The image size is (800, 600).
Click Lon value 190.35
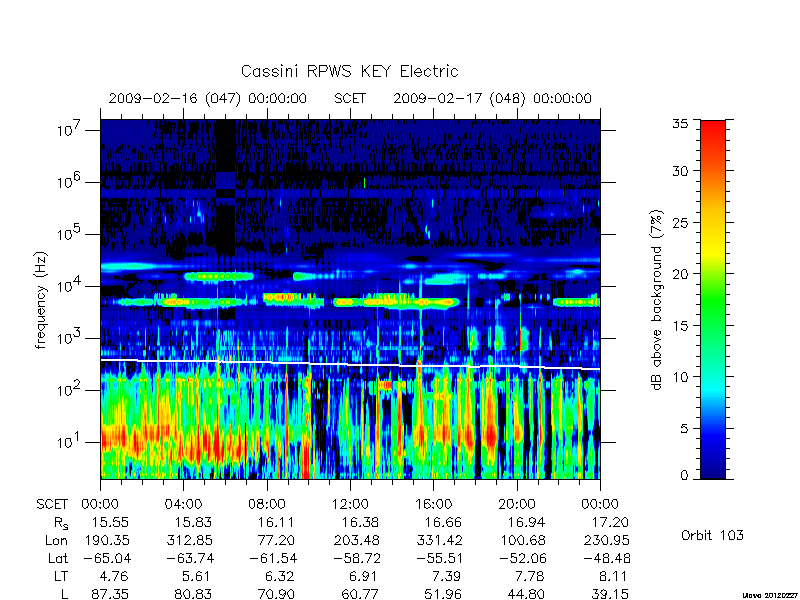pyautogui.click(x=106, y=540)
